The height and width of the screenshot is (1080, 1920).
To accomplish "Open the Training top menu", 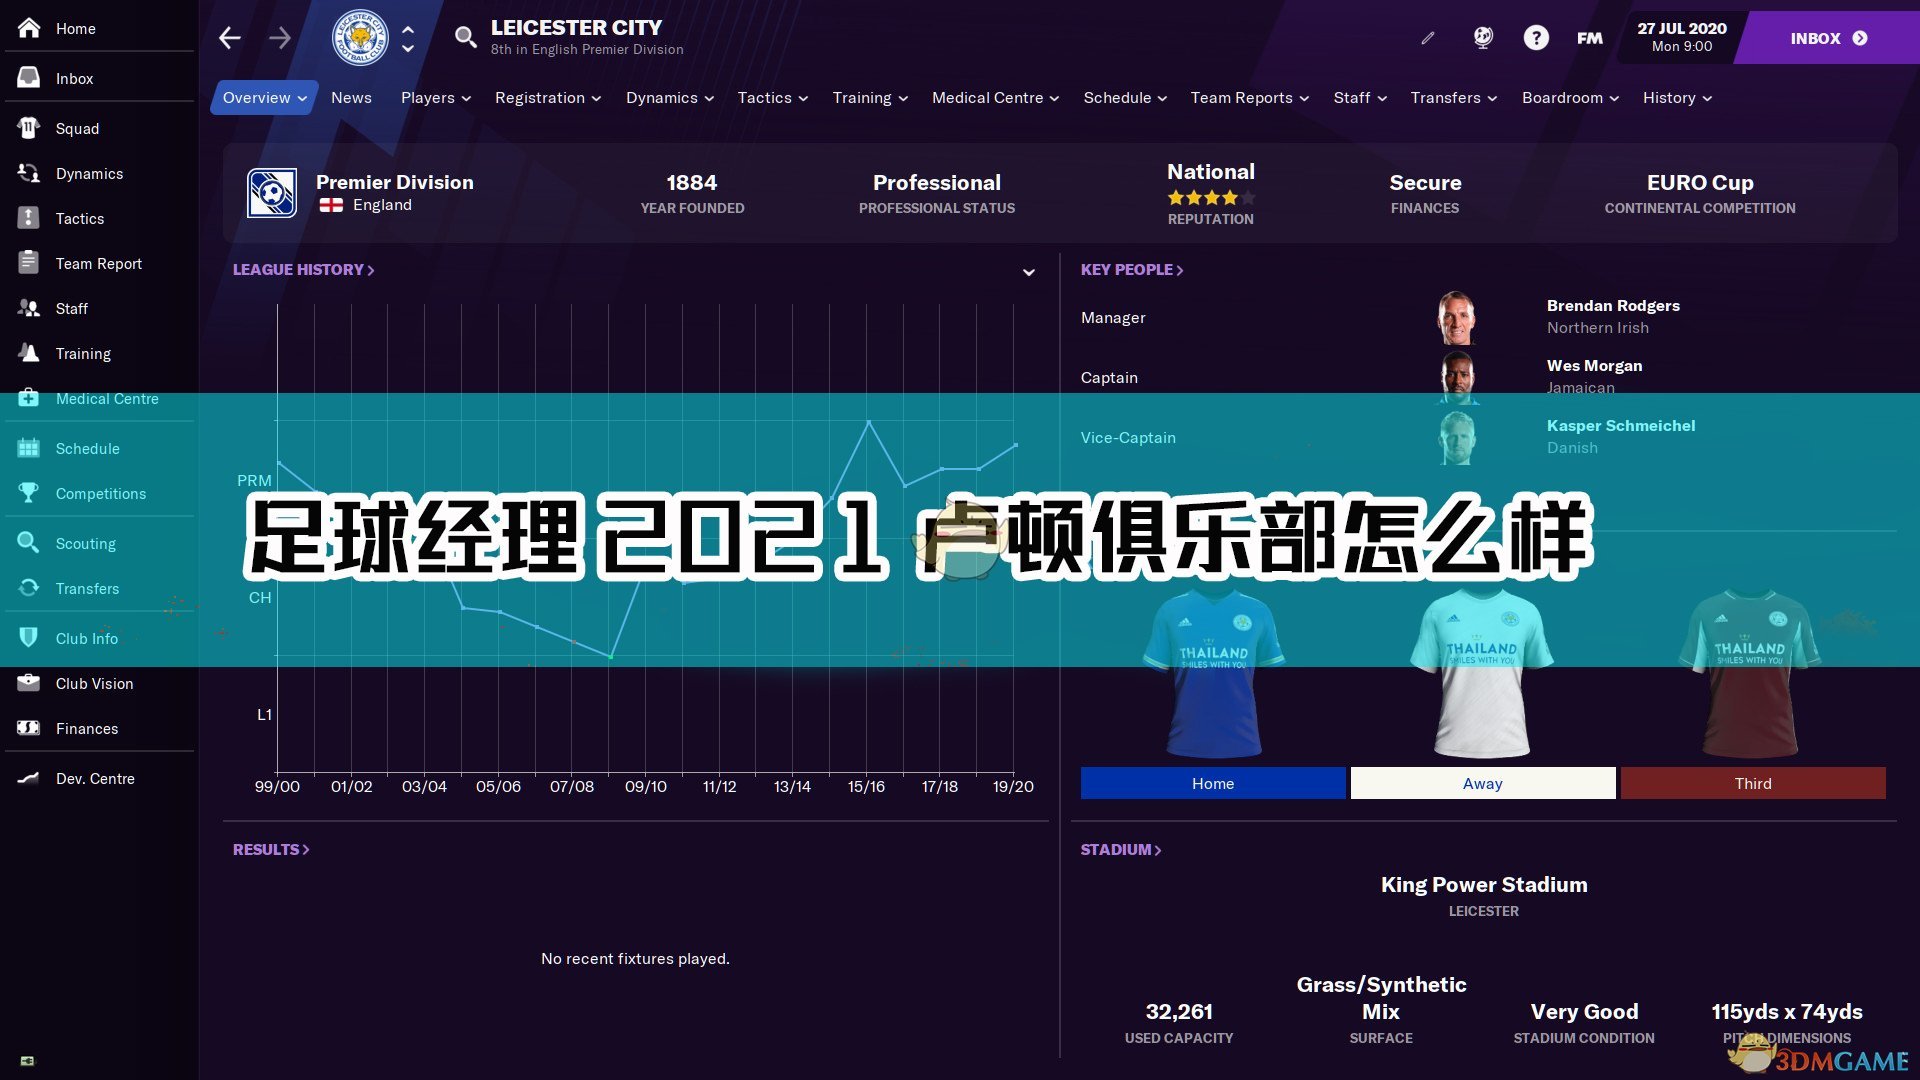I will click(x=870, y=98).
